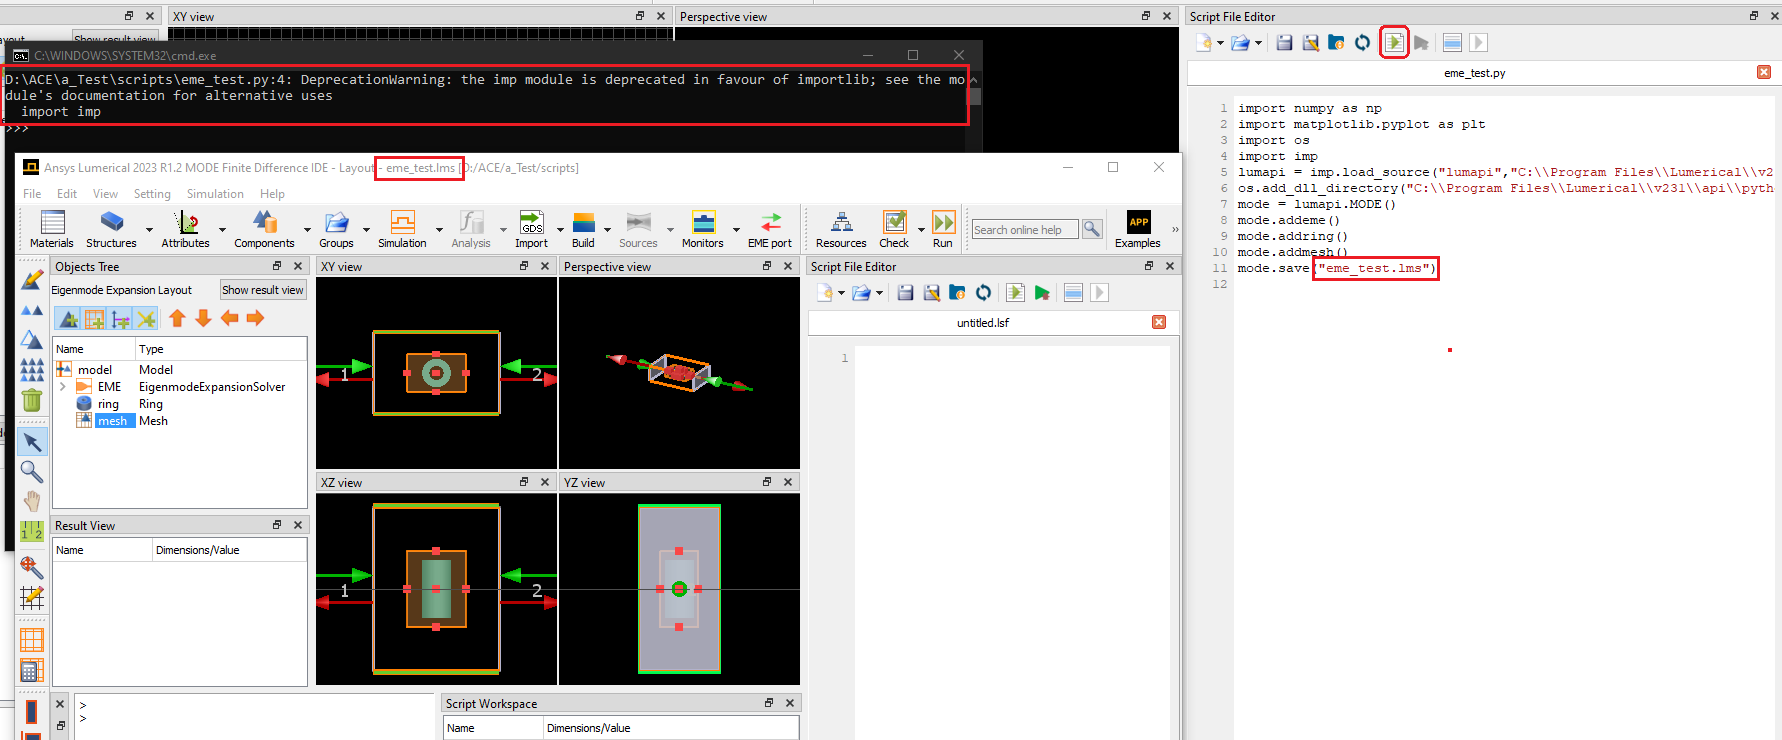Open the Attributes dropdown arrow

pyautogui.click(x=223, y=229)
